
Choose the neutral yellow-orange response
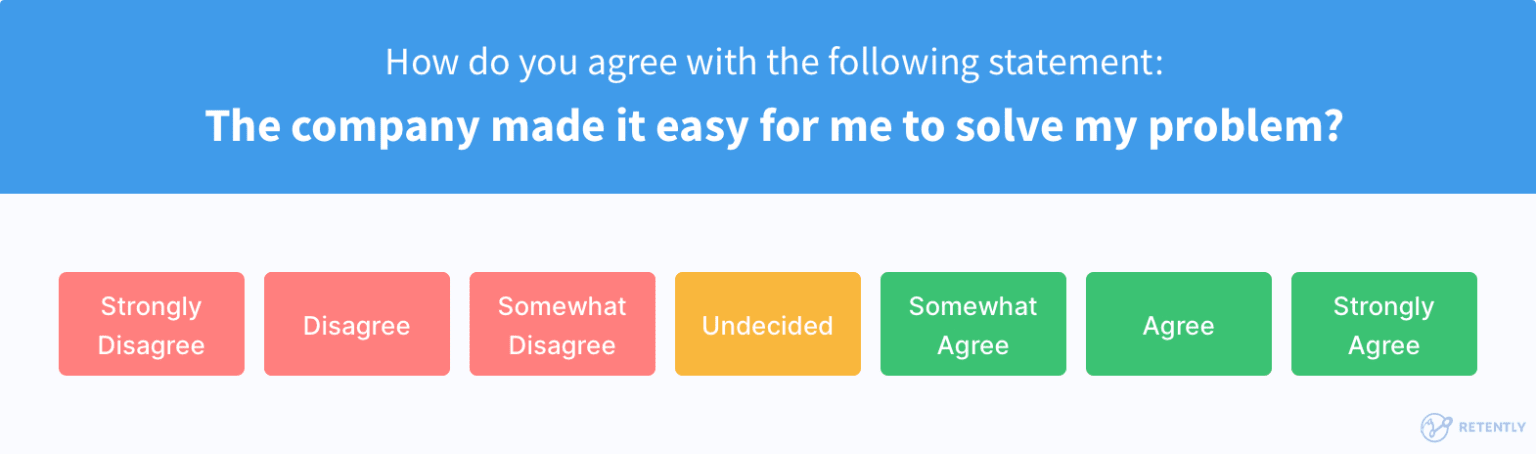767,324
